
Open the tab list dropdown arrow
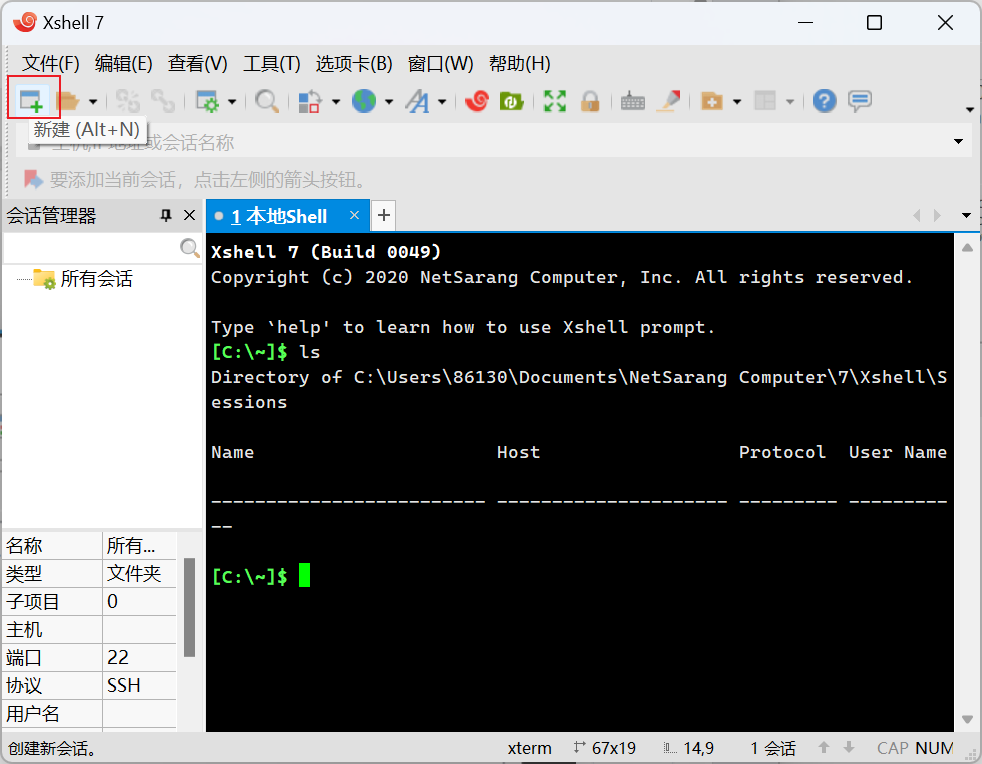pyautogui.click(x=966, y=215)
